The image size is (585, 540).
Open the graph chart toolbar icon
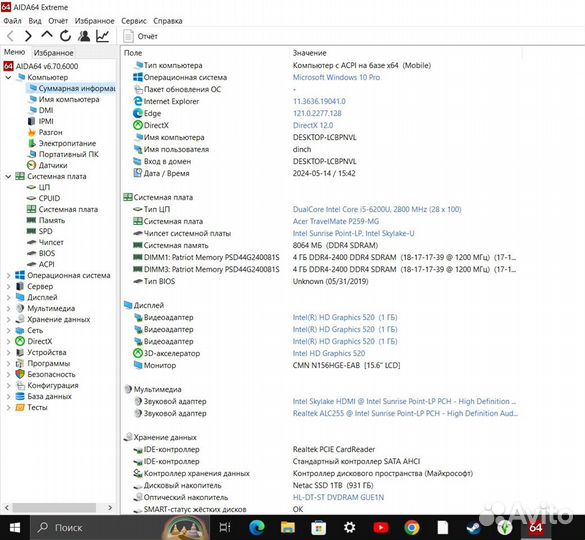(103, 36)
